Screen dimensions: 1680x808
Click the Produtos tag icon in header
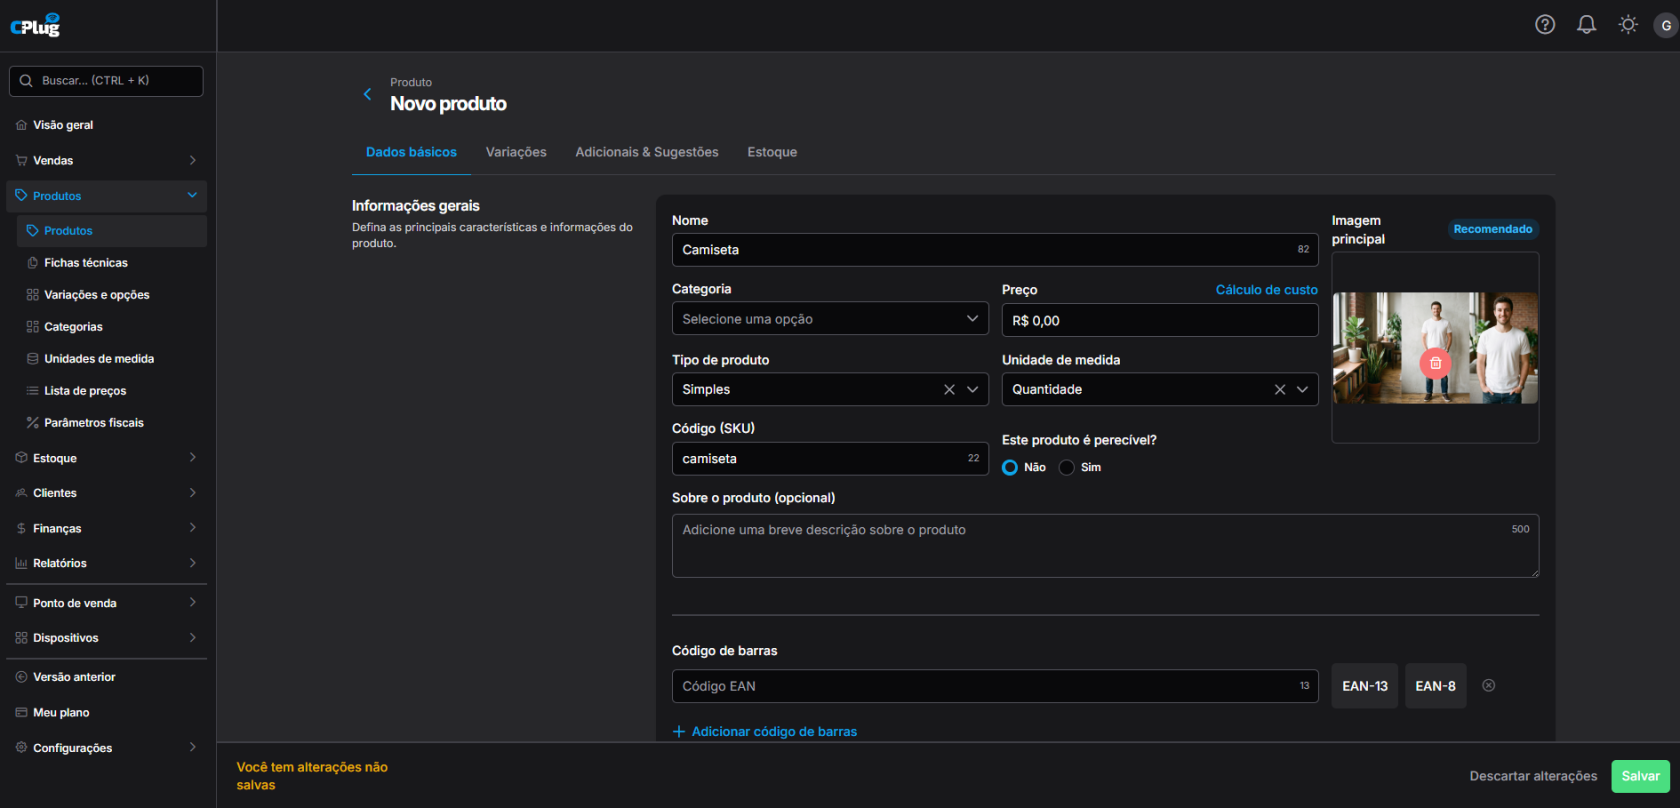(x=22, y=196)
